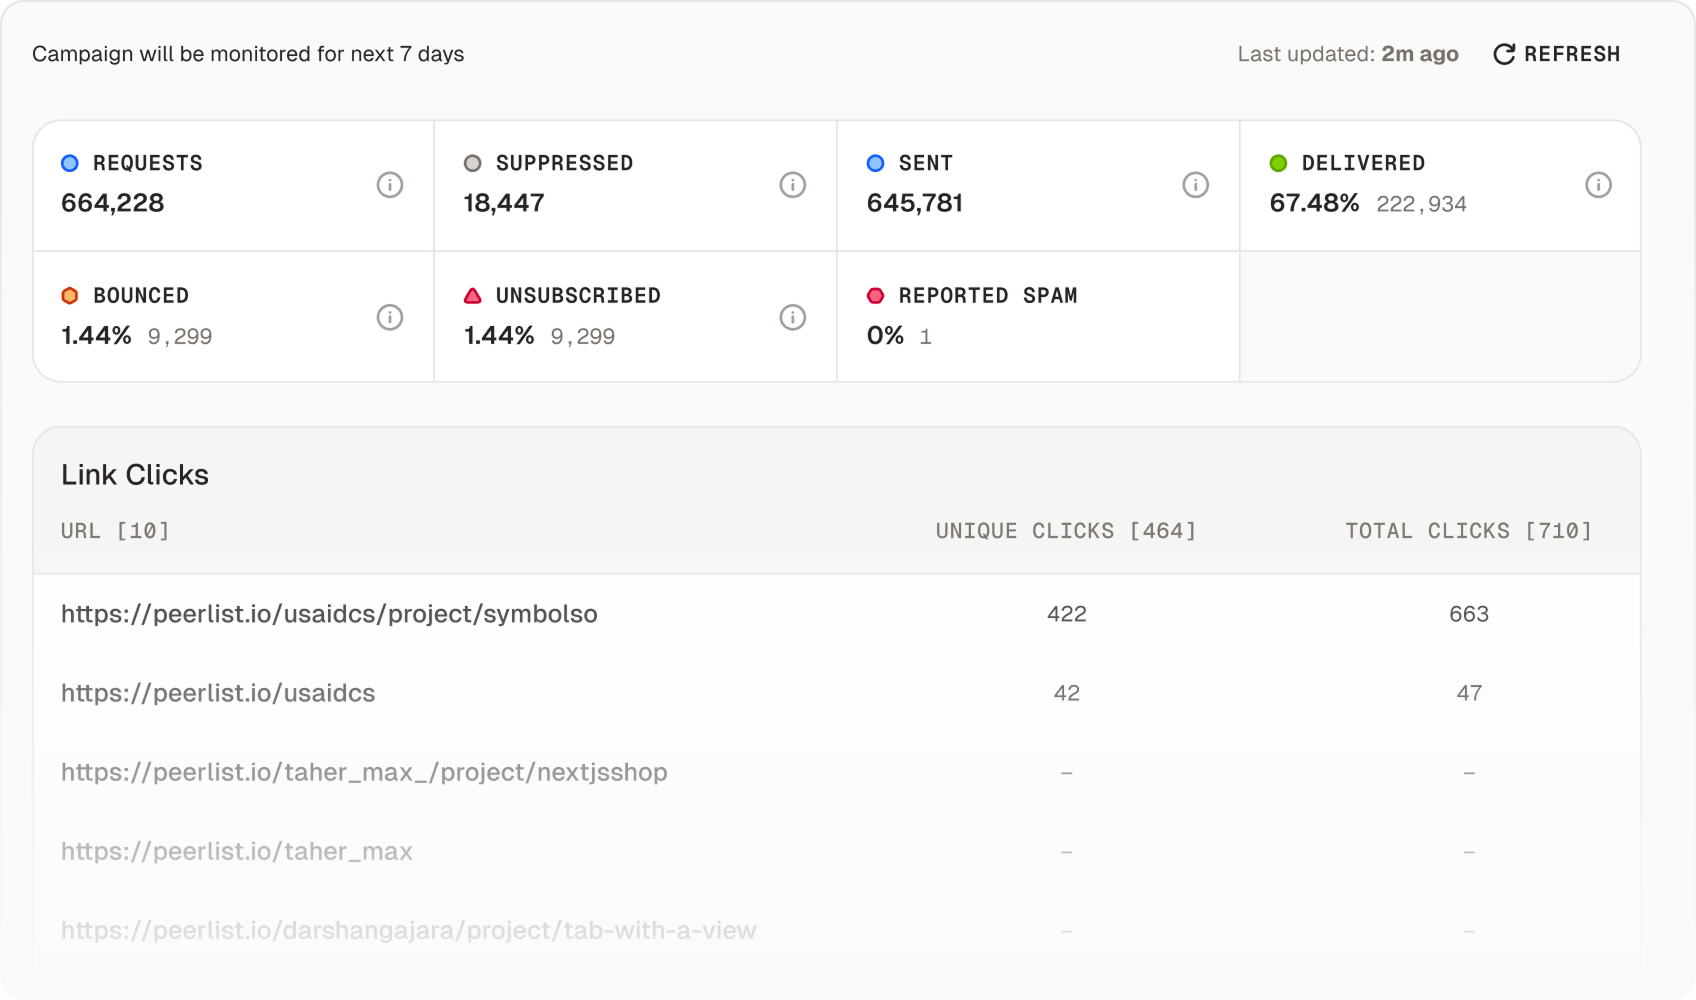Click the blue Requests status dot
This screenshot has height=1000, width=1696.
(x=70, y=162)
